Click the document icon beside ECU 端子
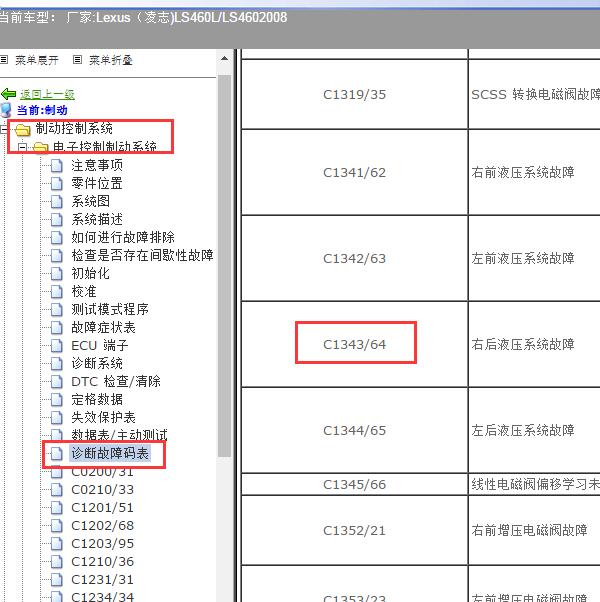This screenshot has height=602, width=600. pyautogui.click(x=57, y=346)
